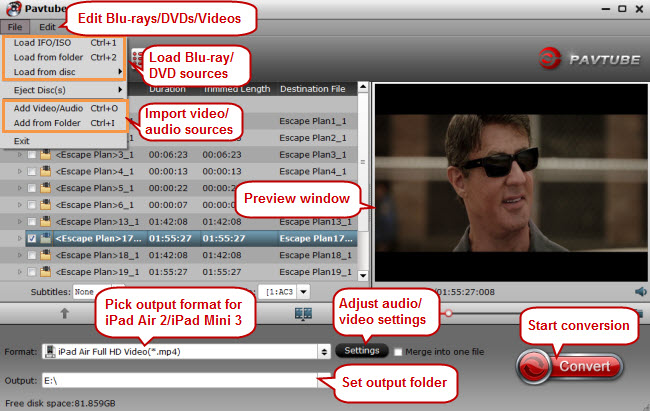Expand the Escape Plan>17 row triangle
Viewport: 650px width, 411px height.
point(19,238)
